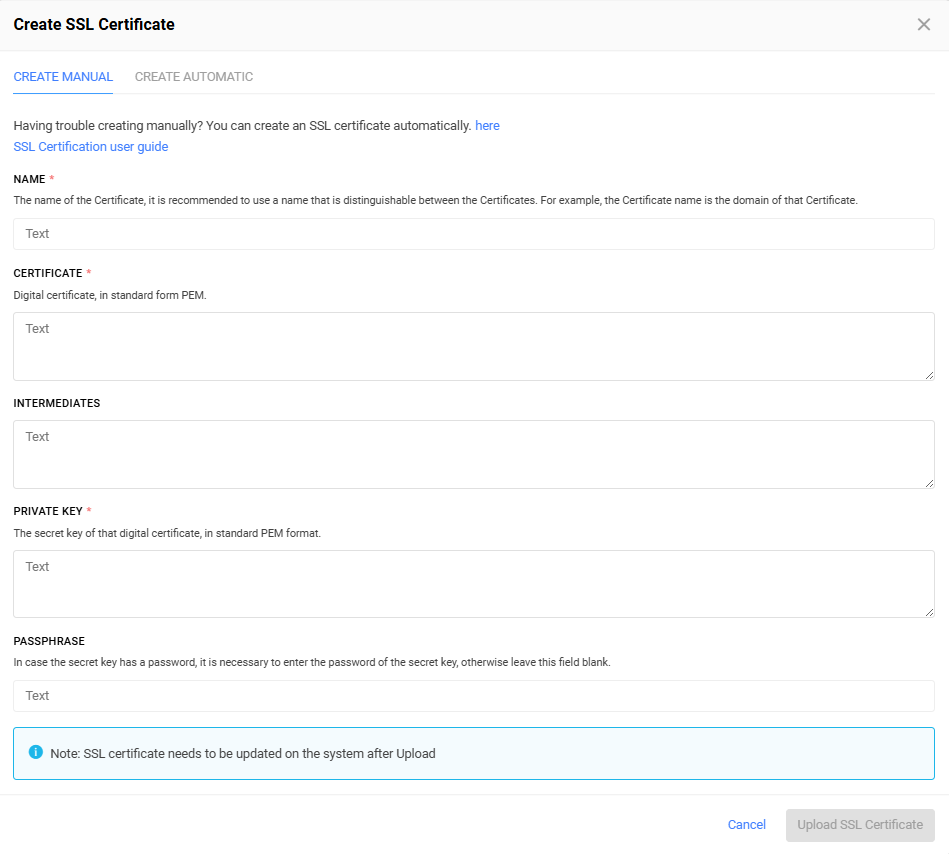Click the Upload SSL Certificate button
This screenshot has width=949, height=854.
pyautogui.click(x=860, y=825)
